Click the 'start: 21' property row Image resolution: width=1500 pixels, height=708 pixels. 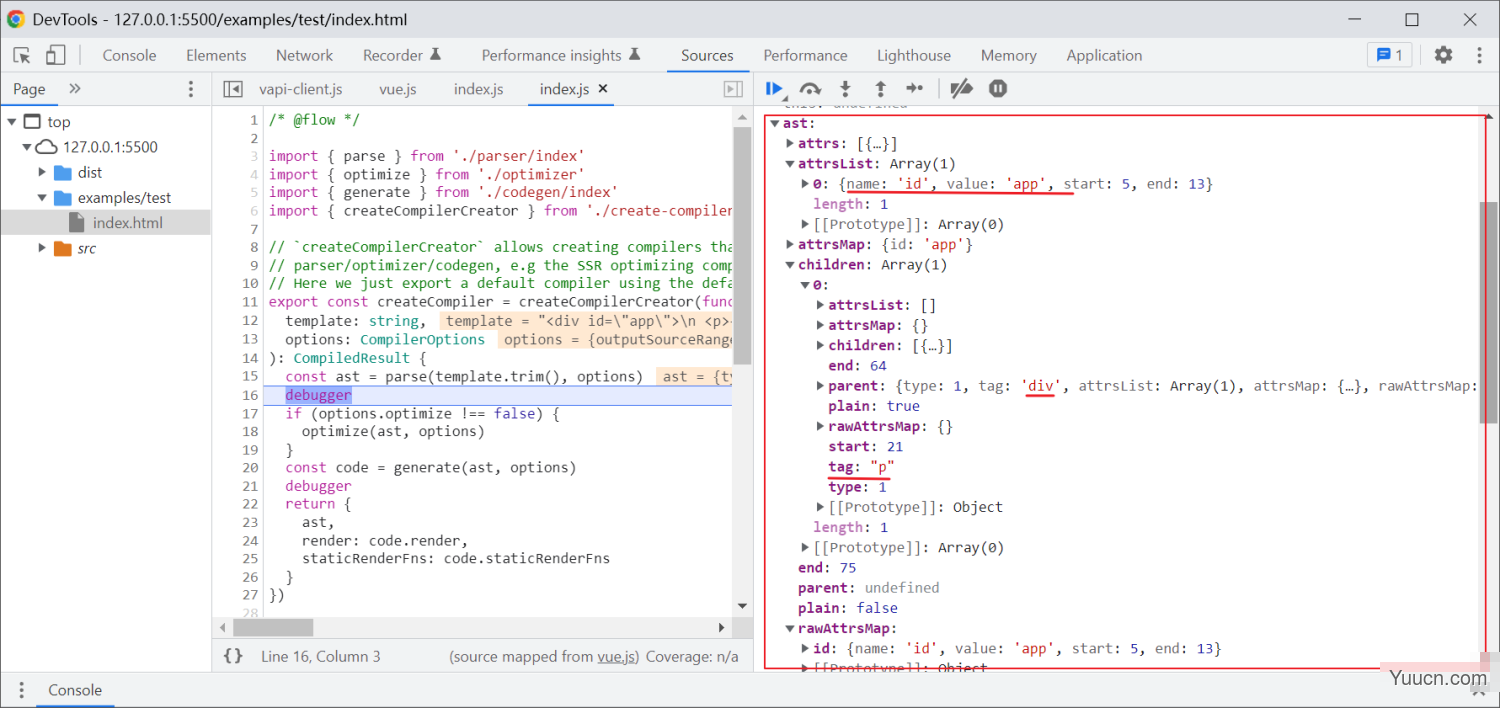[866, 447]
